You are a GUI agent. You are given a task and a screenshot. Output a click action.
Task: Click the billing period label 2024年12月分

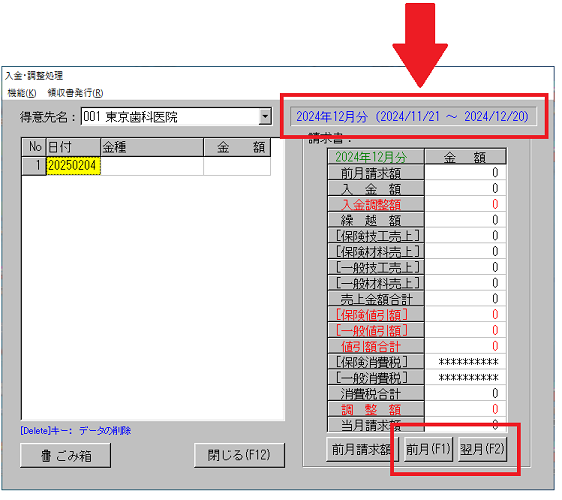pos(413,116)
